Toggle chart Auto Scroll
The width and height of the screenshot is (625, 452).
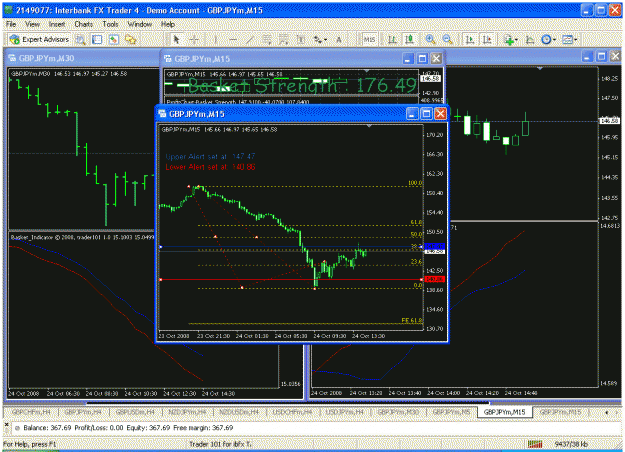[470, 39]
